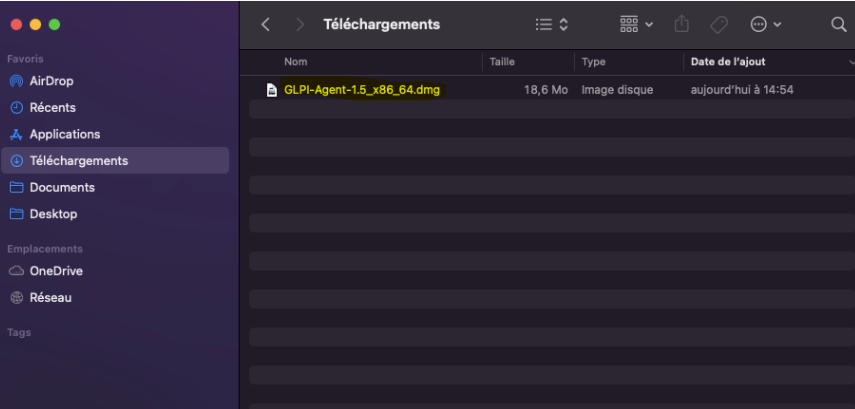Viewport: 855px width, 409px height.
Task: Zoom window with green button
Action: pos(54,25)
